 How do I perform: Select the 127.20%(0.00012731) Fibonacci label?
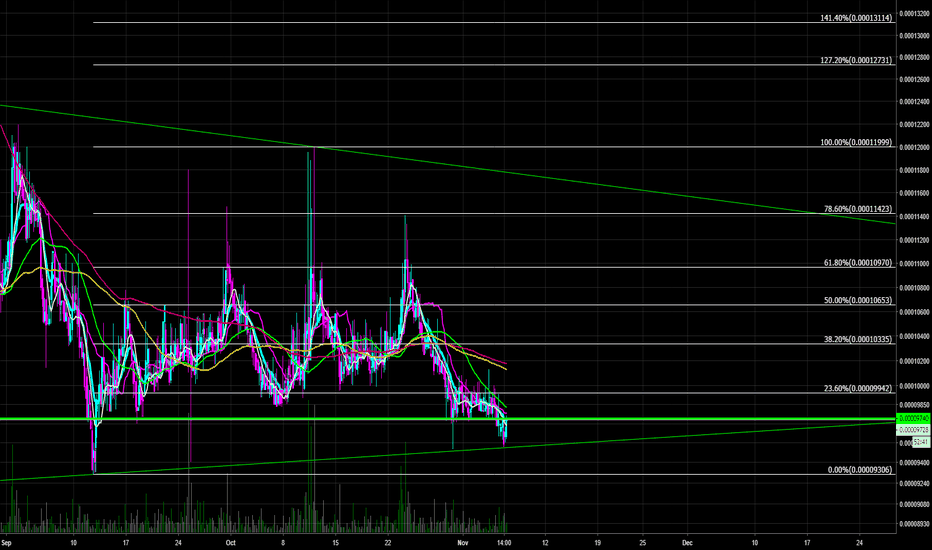click(856, 60)
